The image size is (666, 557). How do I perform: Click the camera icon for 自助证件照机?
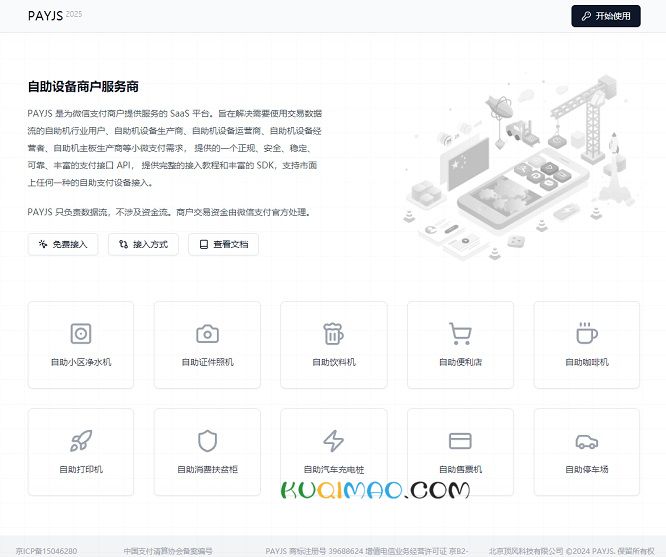pos(207,334)
